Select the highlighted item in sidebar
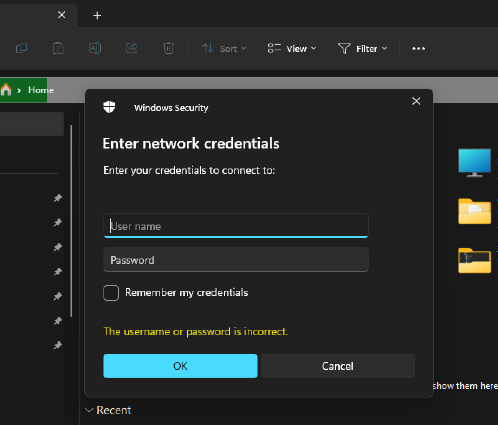Image resolution: width=498 pixels, height=425 pixels. (32, 124)
